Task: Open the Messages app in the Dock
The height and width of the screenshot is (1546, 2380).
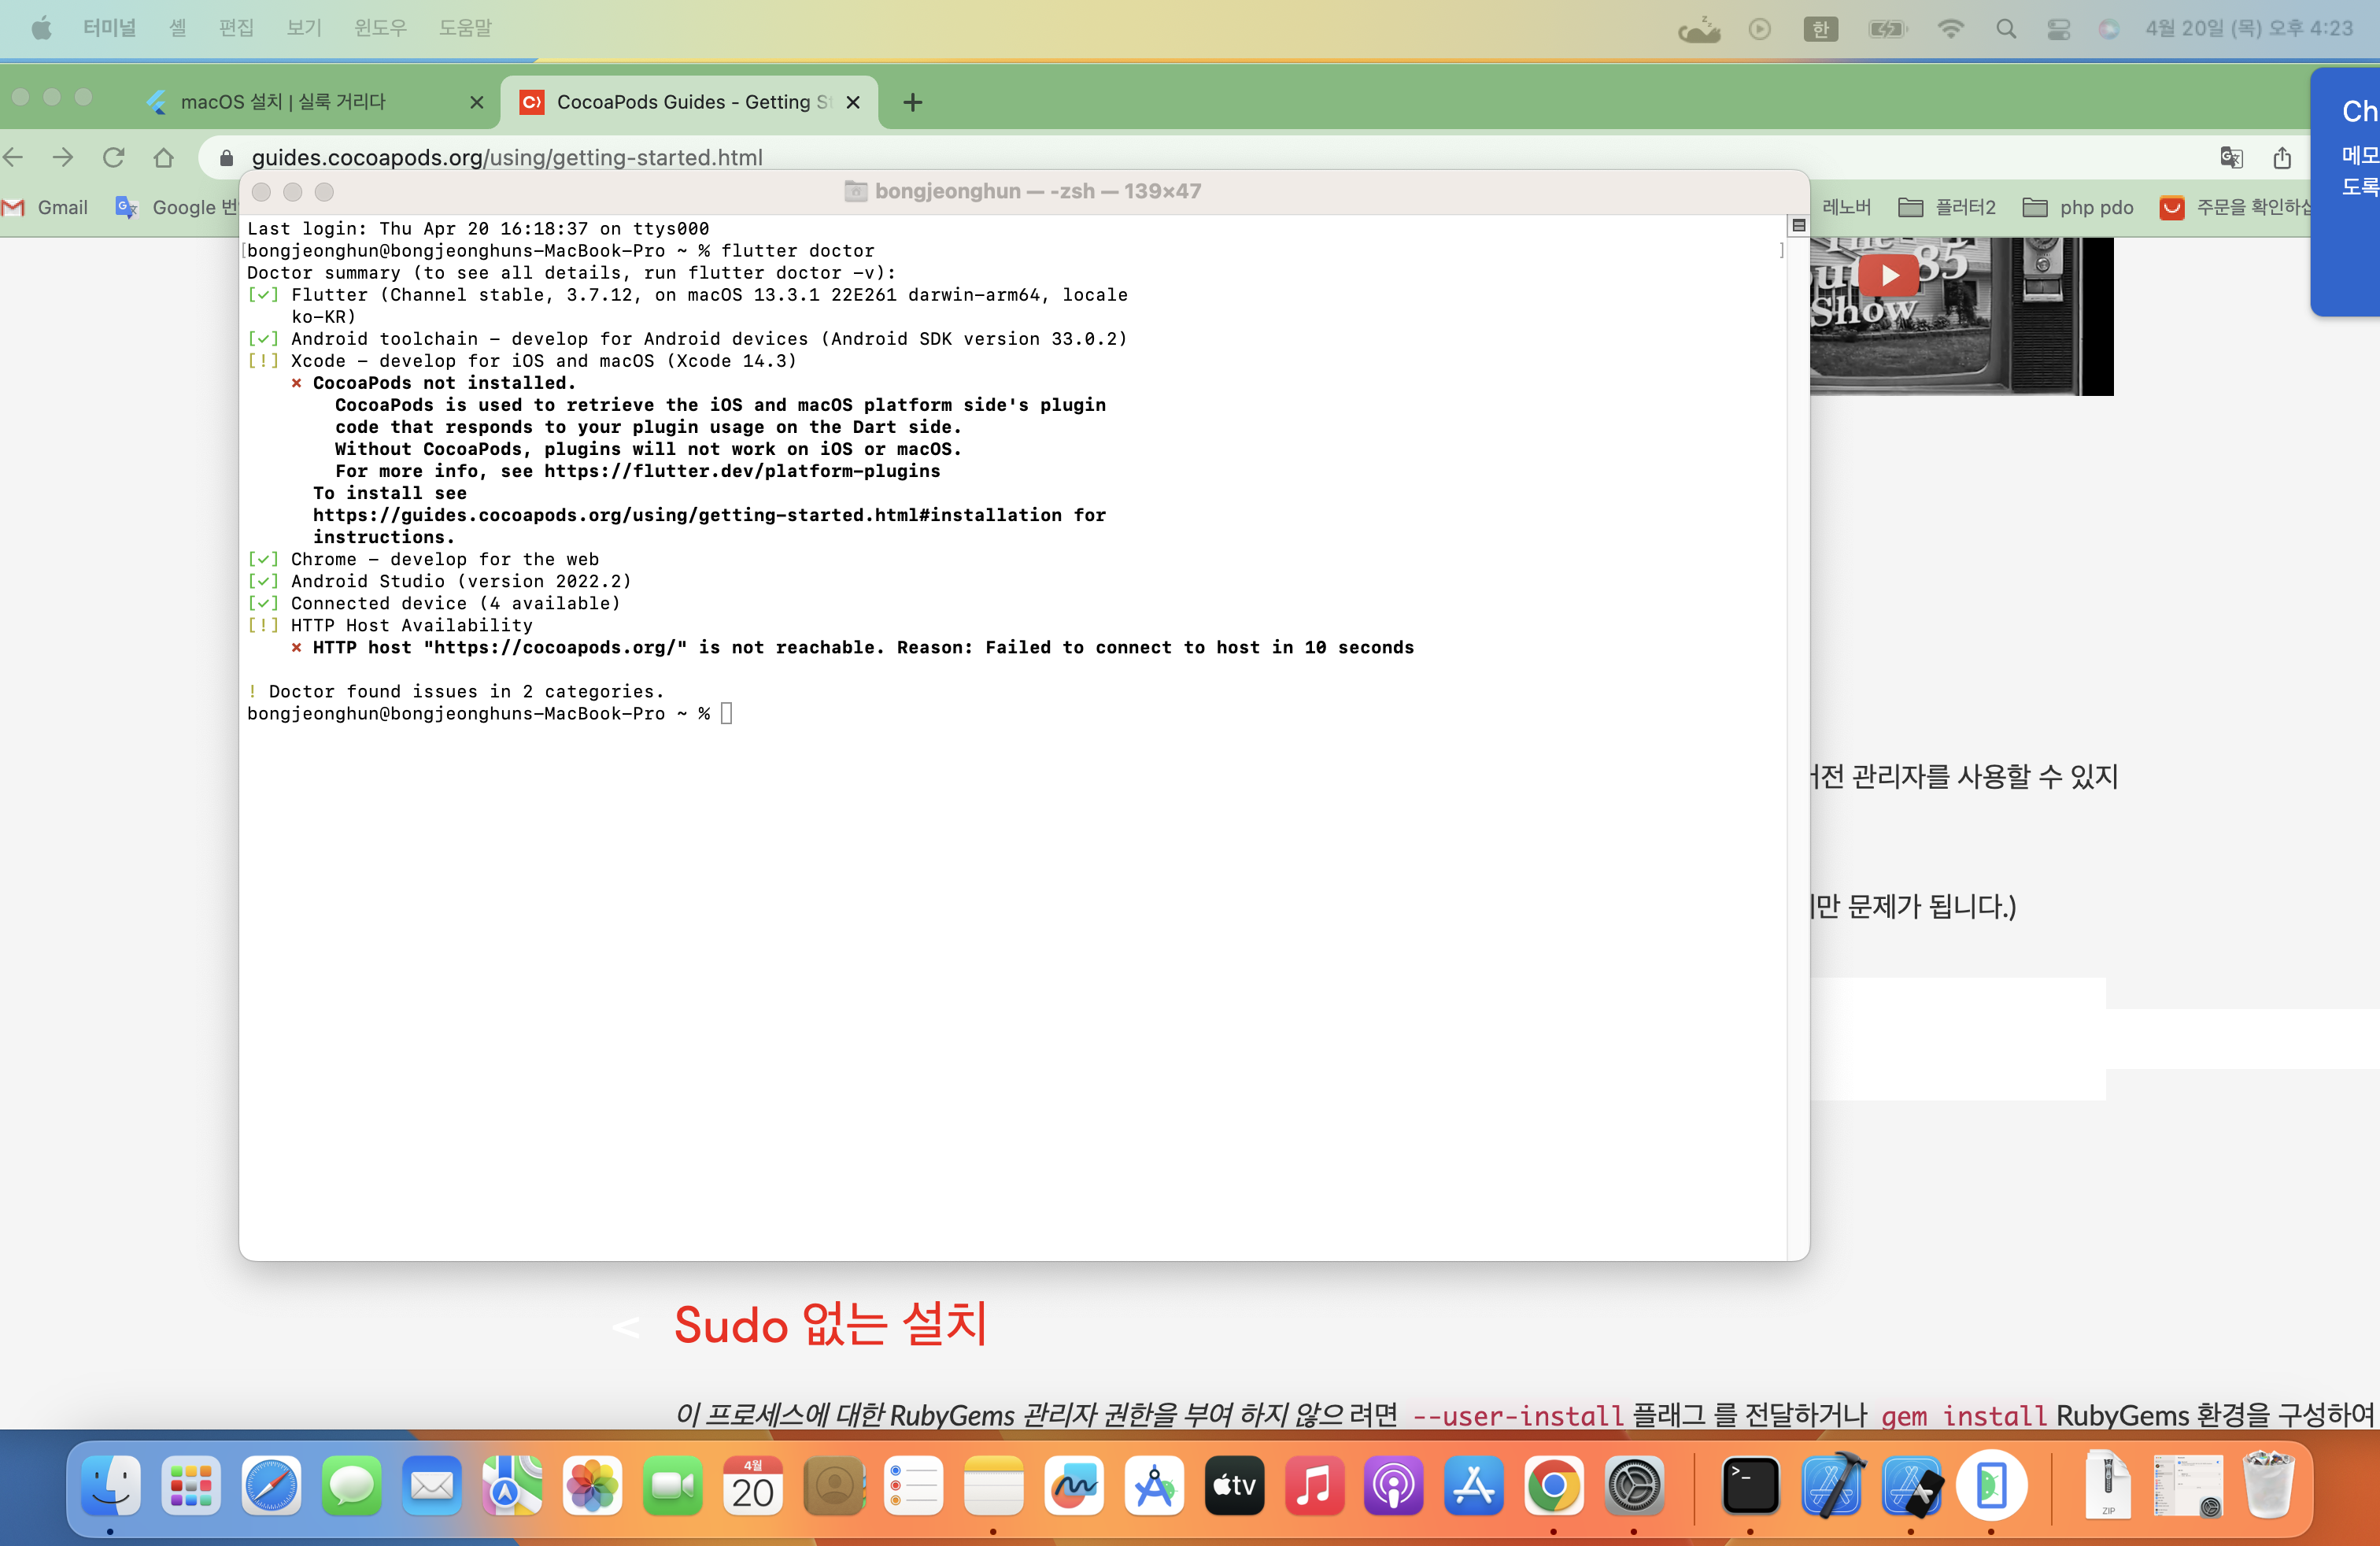Action: (x=351, y=1486)
